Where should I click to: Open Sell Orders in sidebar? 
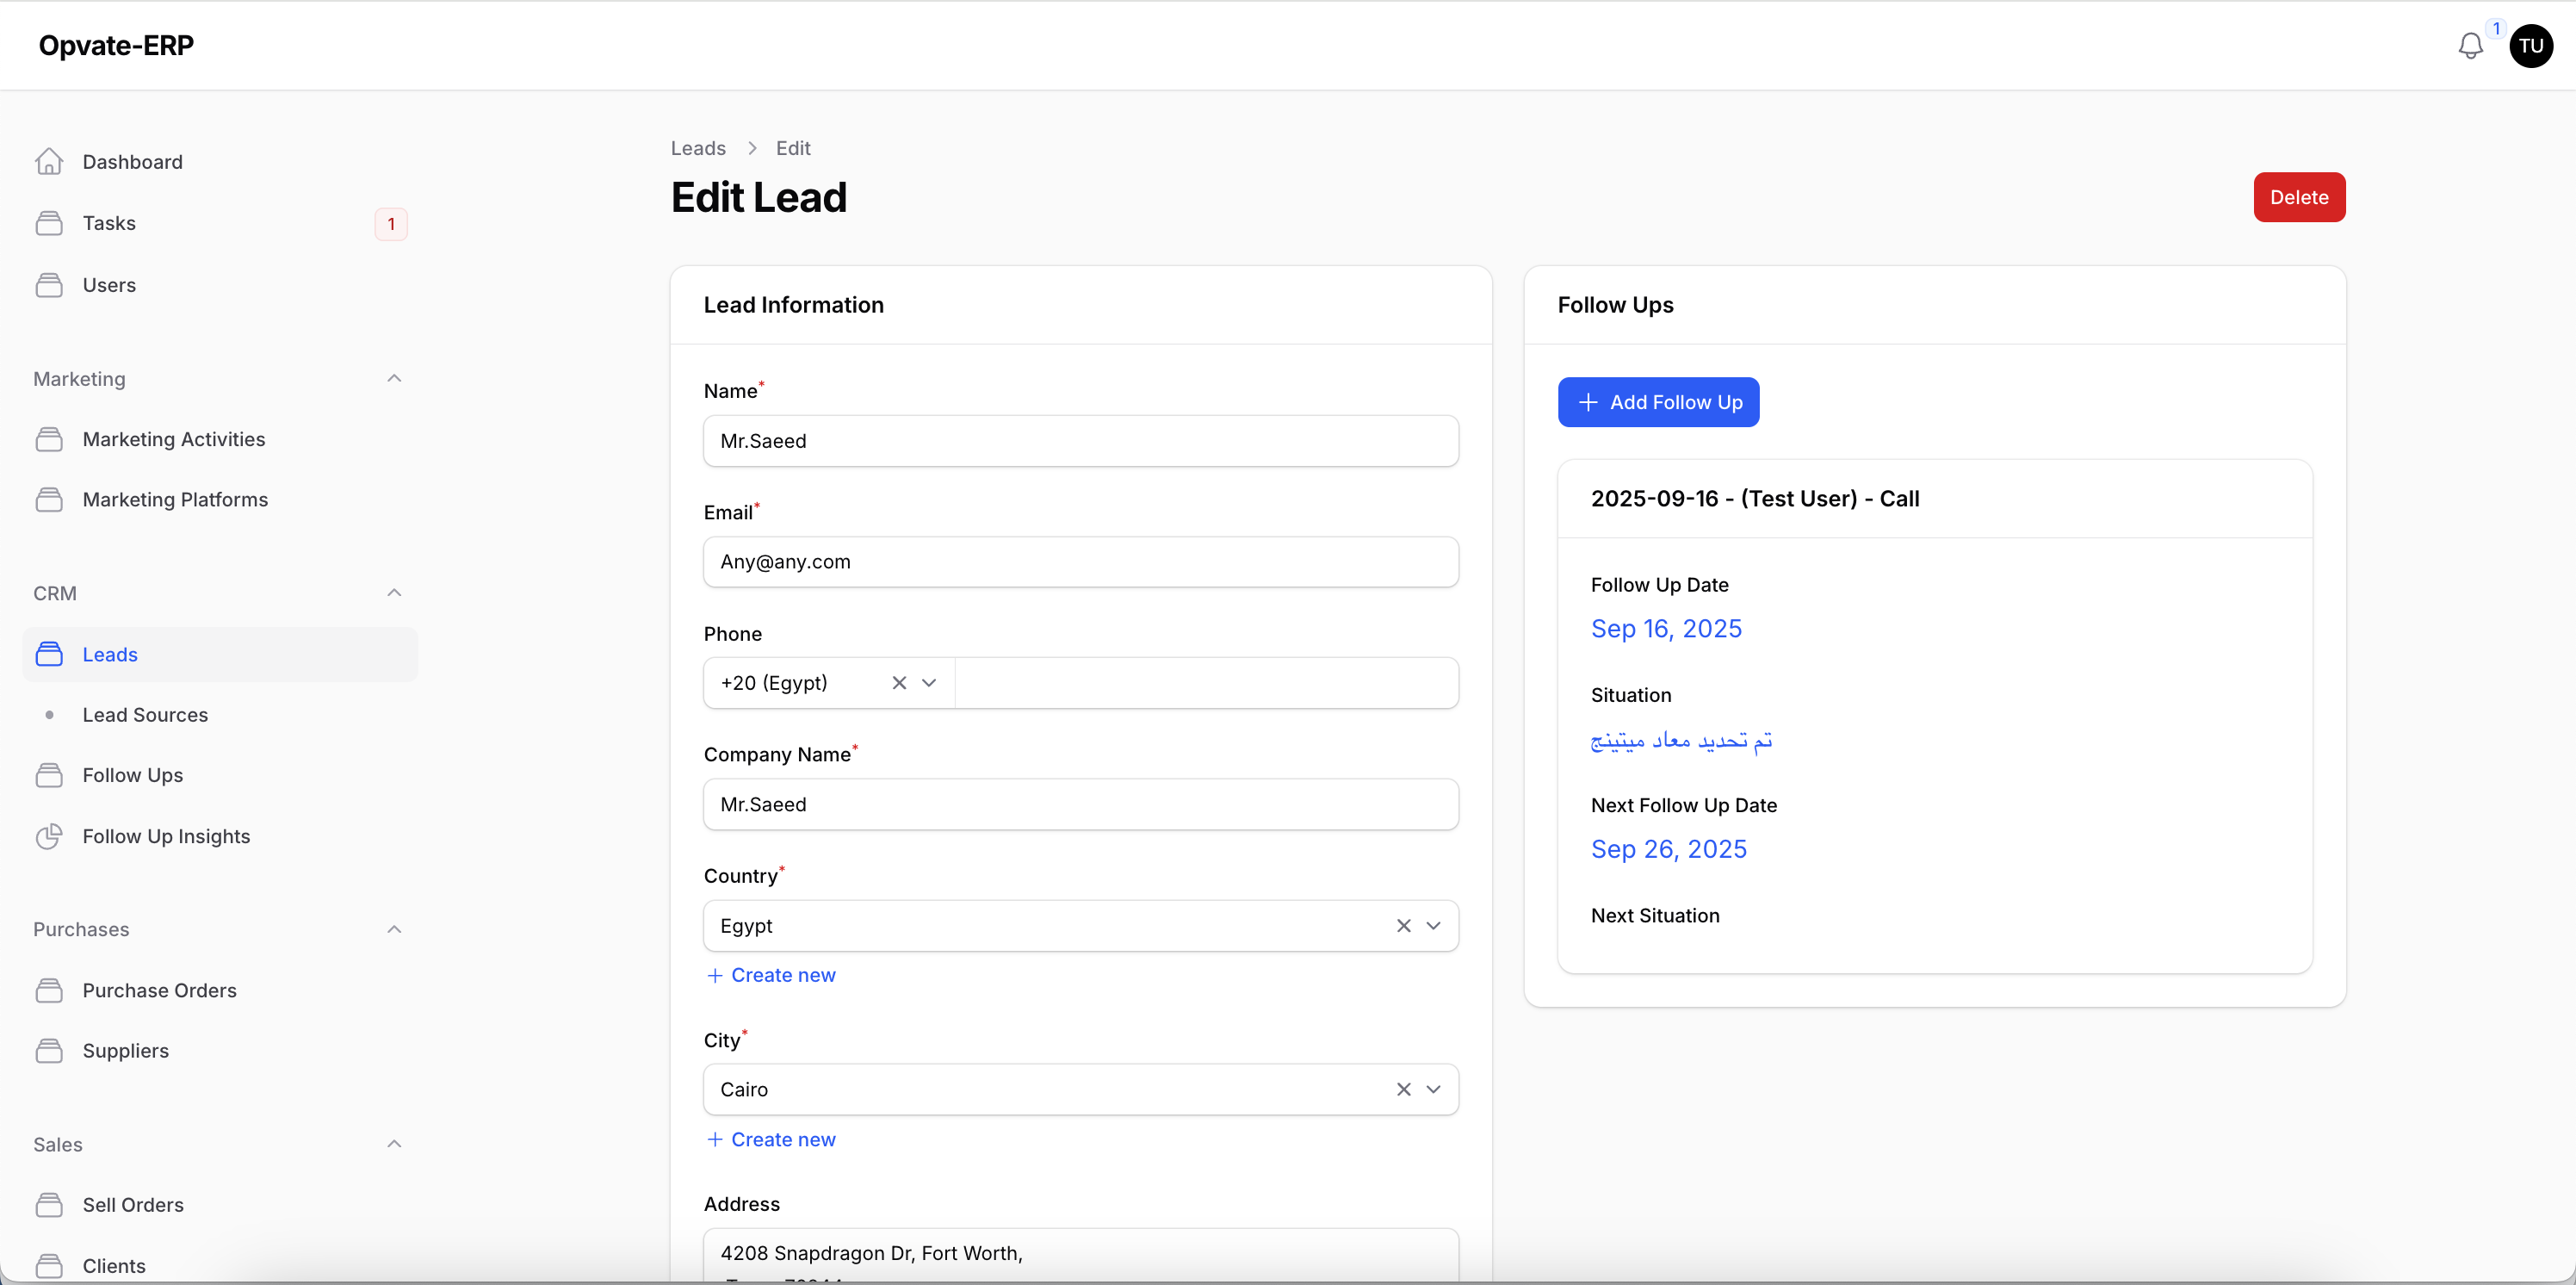coord(133,1205)
